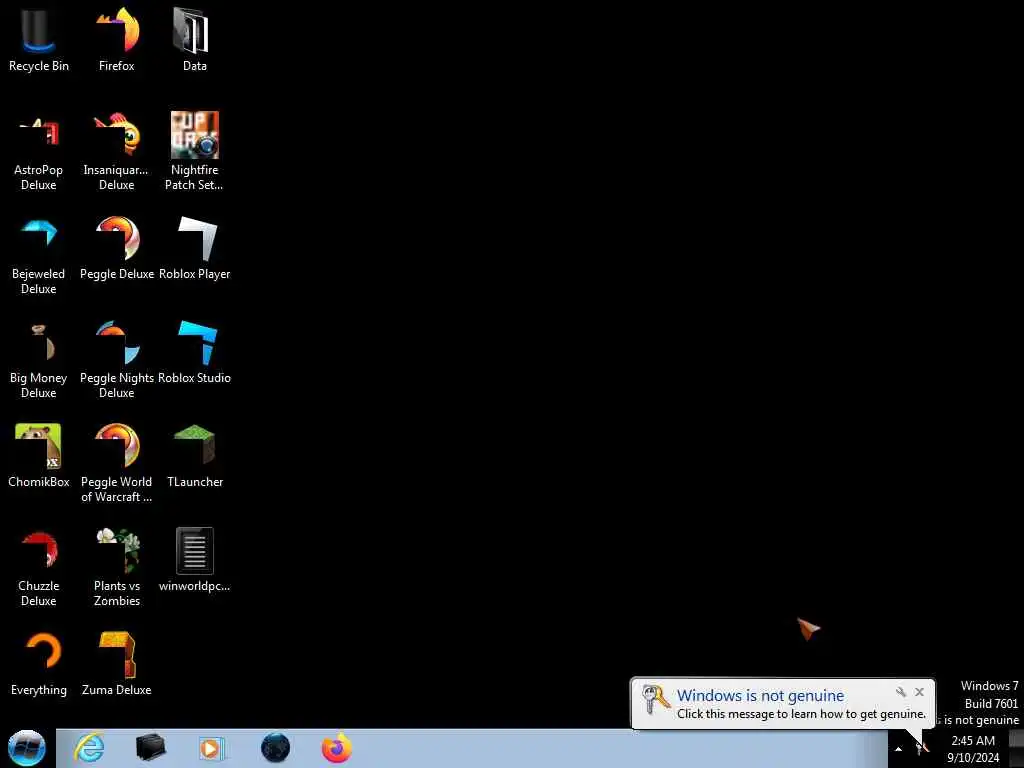Select the Roblox Player shortcut

(195, 248)
